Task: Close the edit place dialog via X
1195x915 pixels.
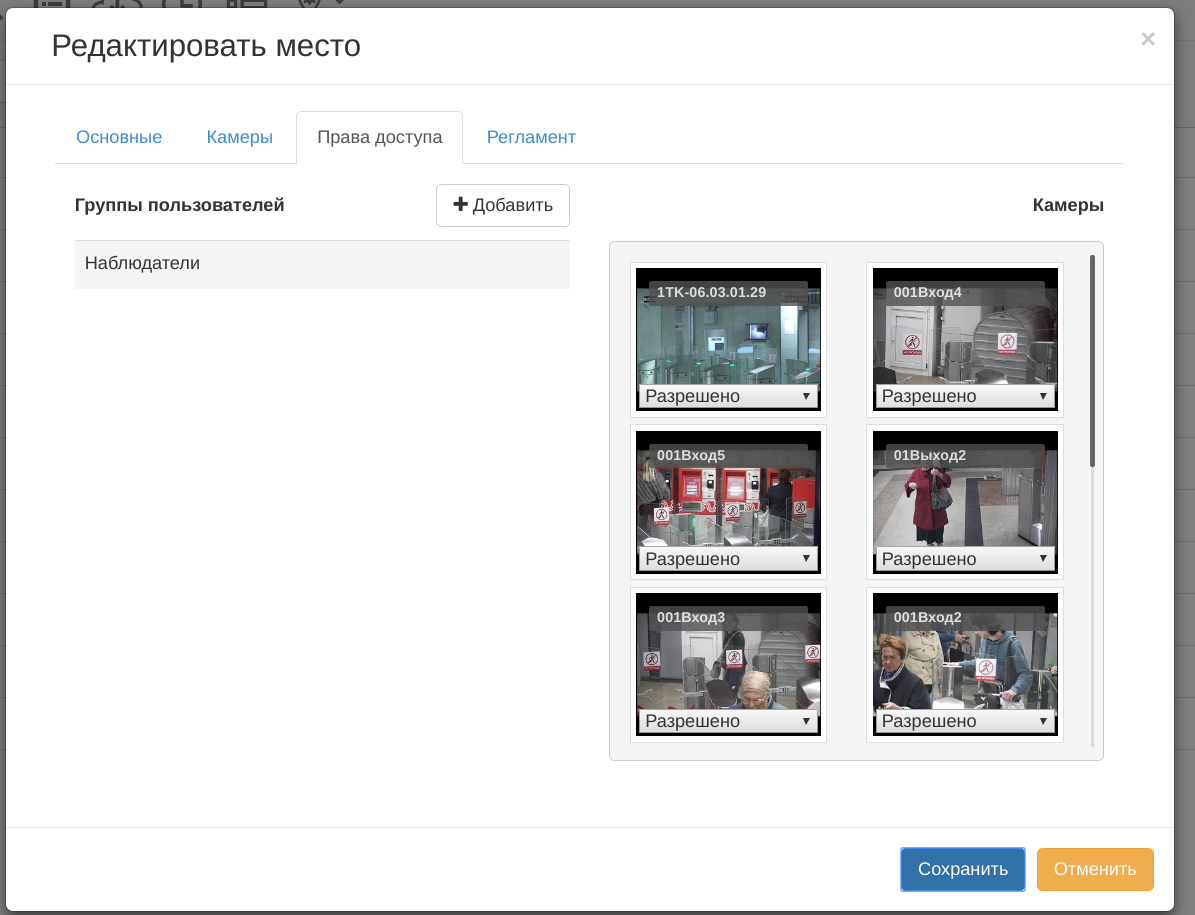Action: 1148,39
